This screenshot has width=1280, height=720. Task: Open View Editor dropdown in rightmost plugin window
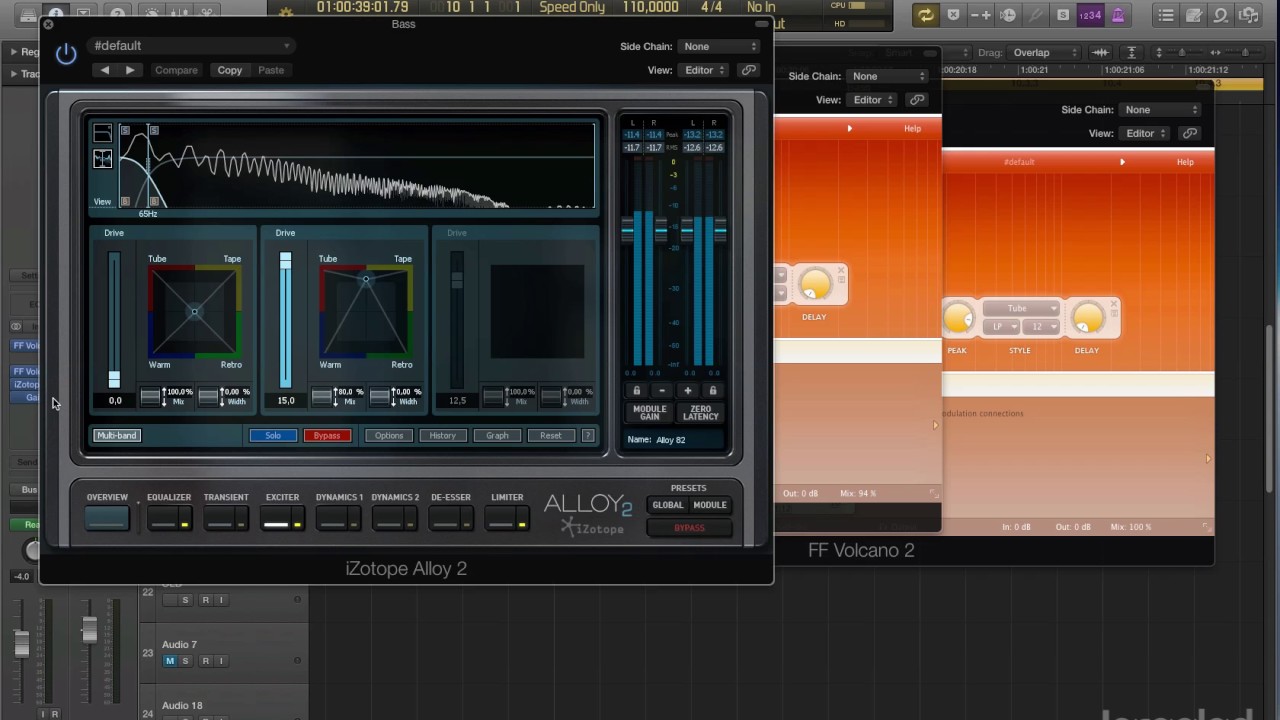(1145, 133)
